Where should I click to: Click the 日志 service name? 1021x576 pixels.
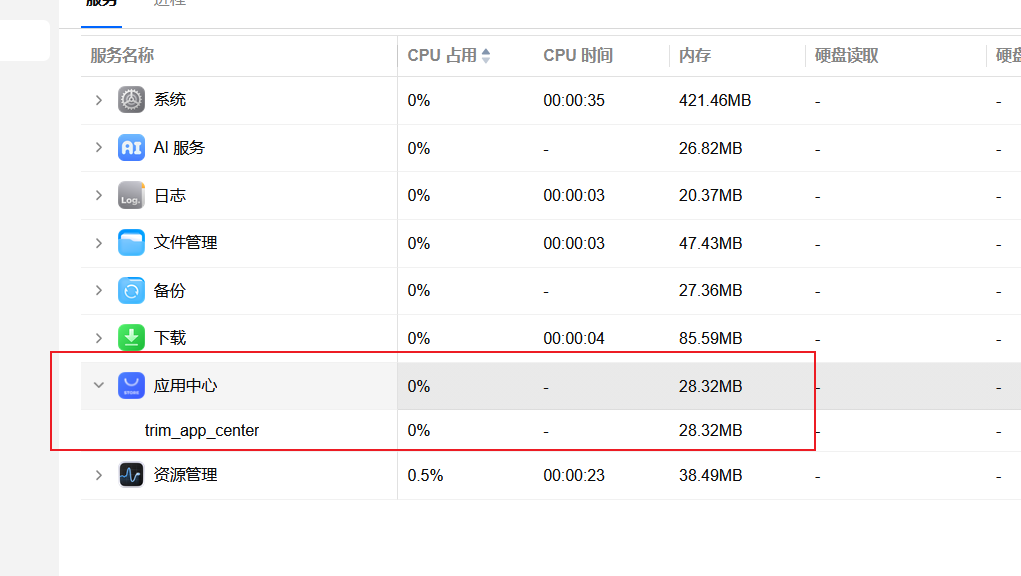pos(169,195)
